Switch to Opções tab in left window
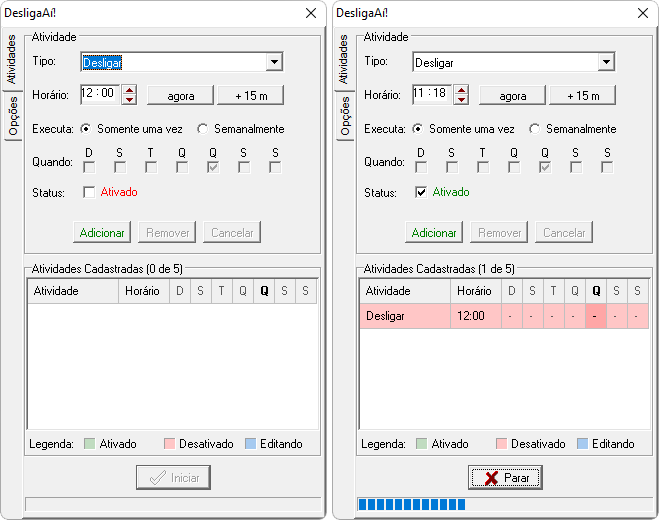This screenshot has width=659, height=520. [13, 116]
